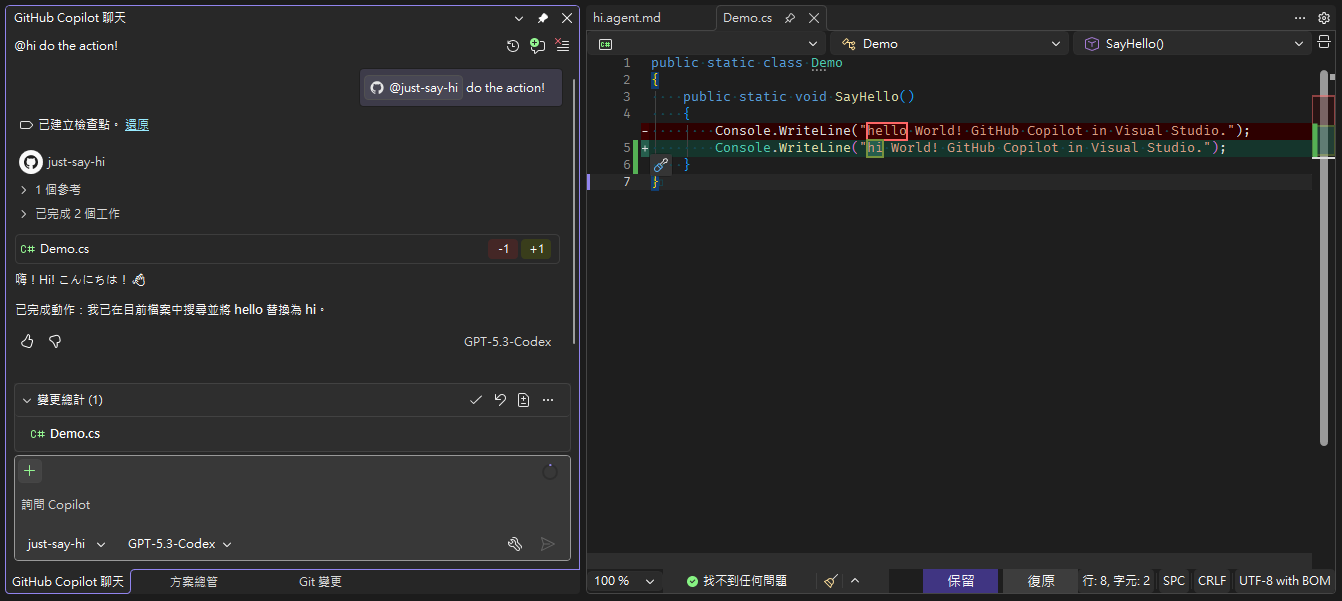The width and height of the screenshot is (1342, 601).
Task: Click the code cleanup broom icon
Action: tap(831, 581)
